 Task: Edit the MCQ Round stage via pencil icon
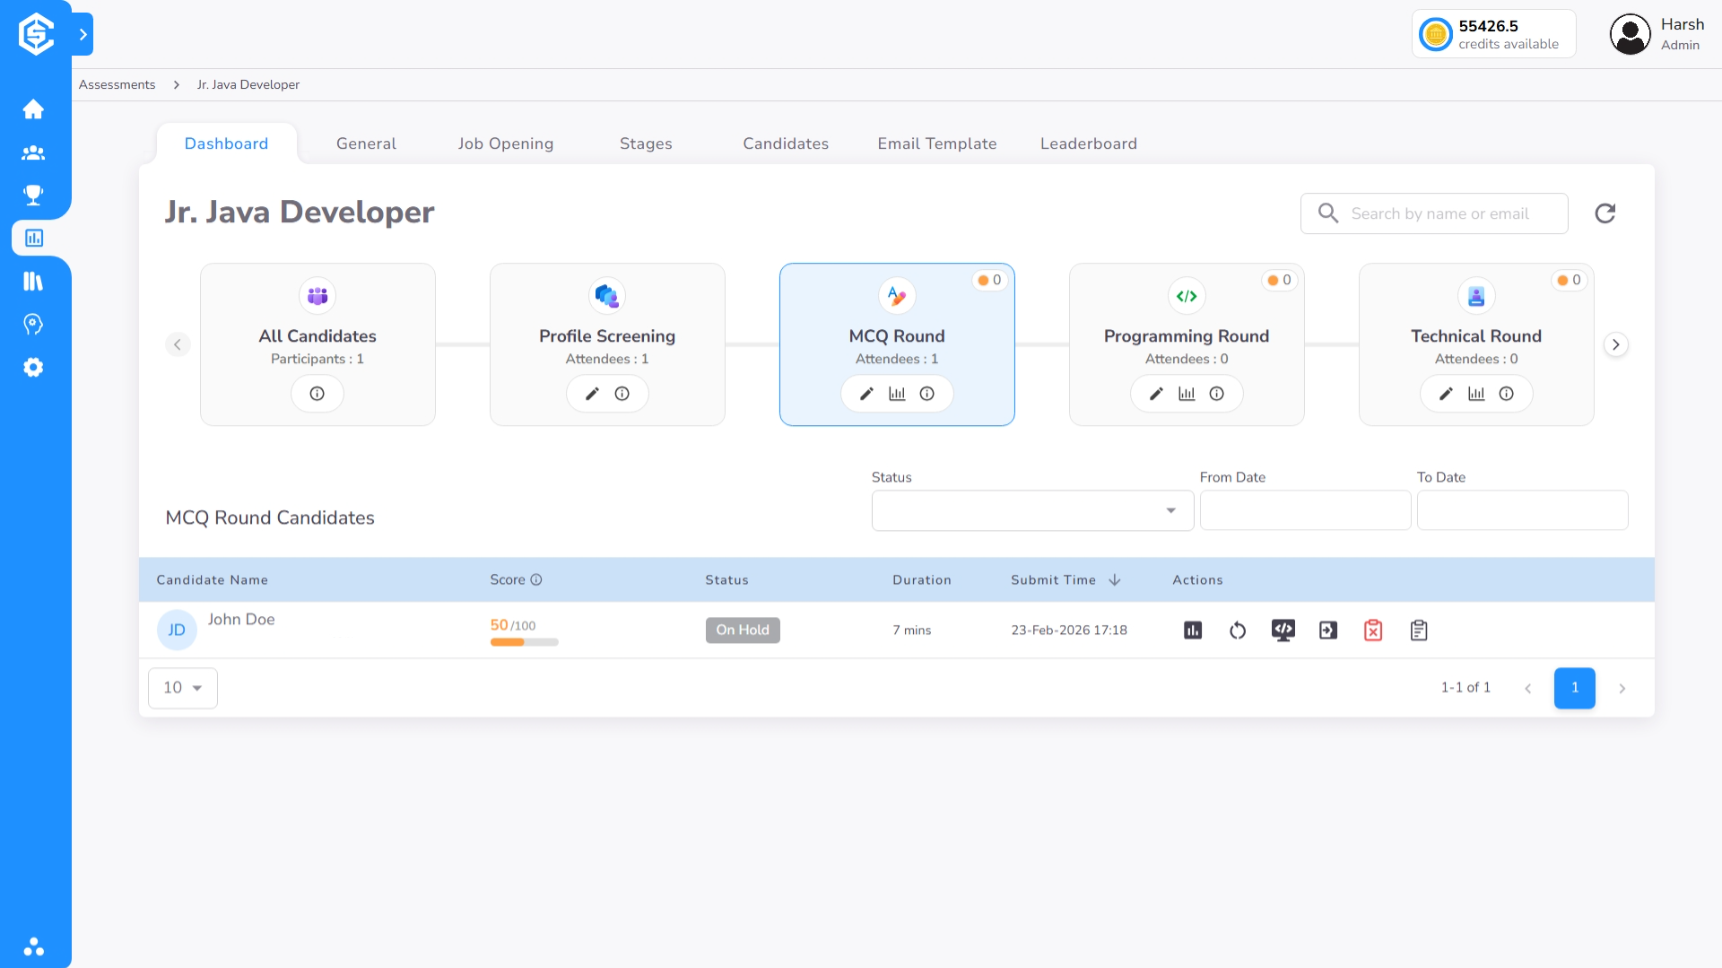point(866,393)
